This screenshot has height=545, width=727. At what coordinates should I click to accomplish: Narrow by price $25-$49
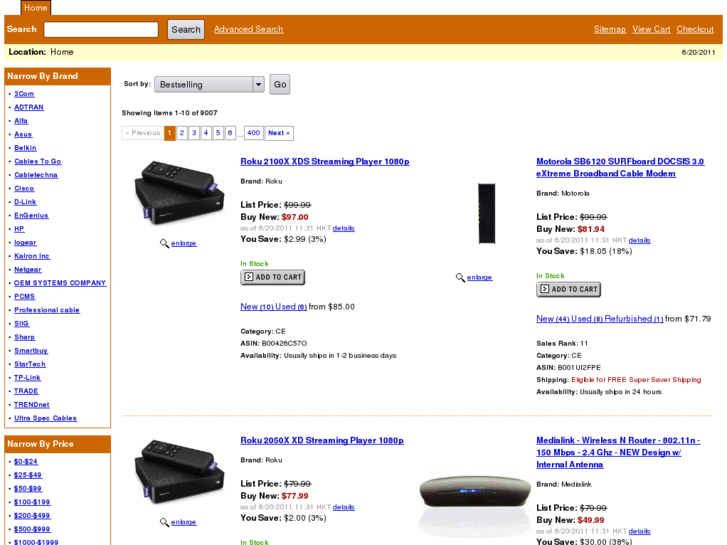click(x=28, y=475)
